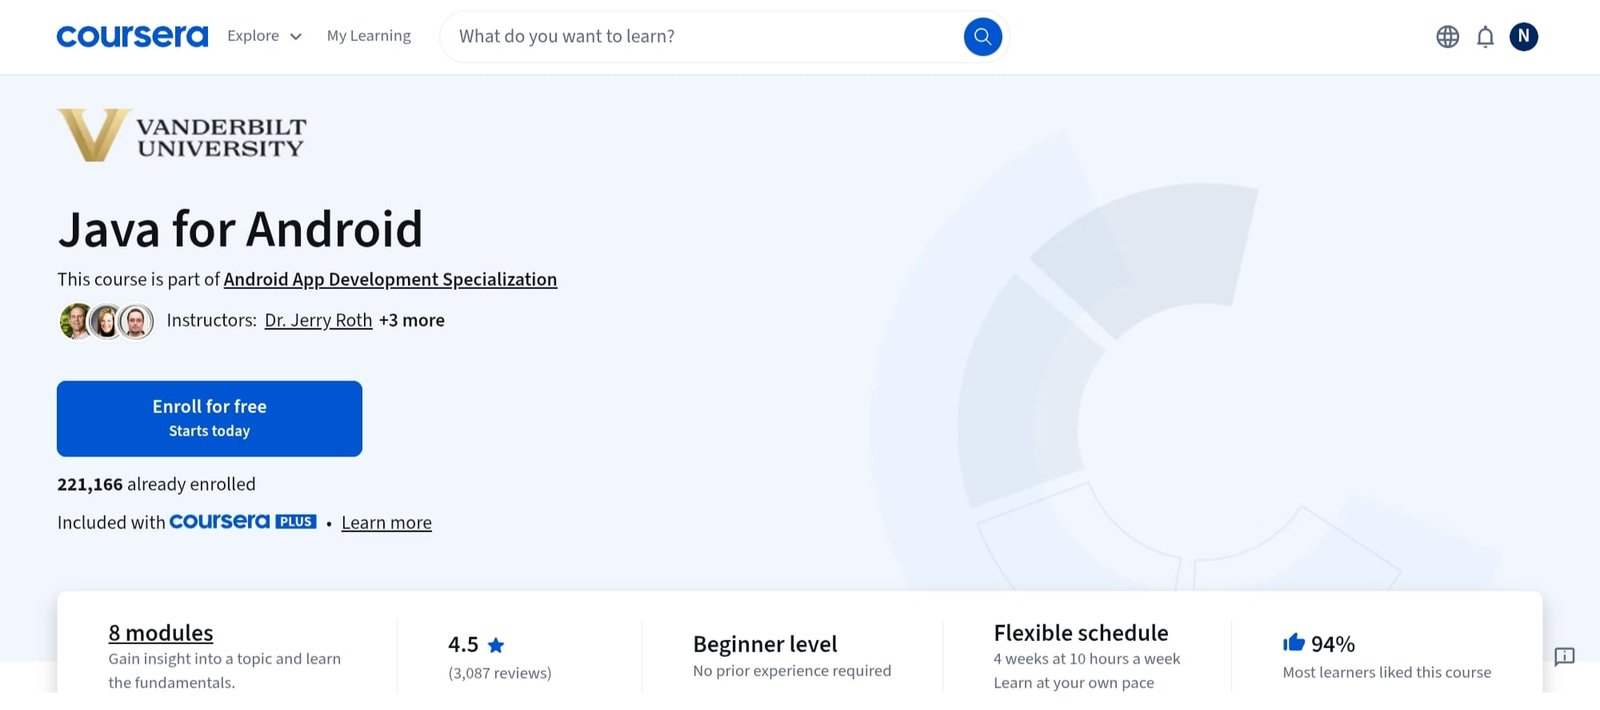Click the Coursera Plus badge
The image size is (1600, 710).
tap(243, 522)
